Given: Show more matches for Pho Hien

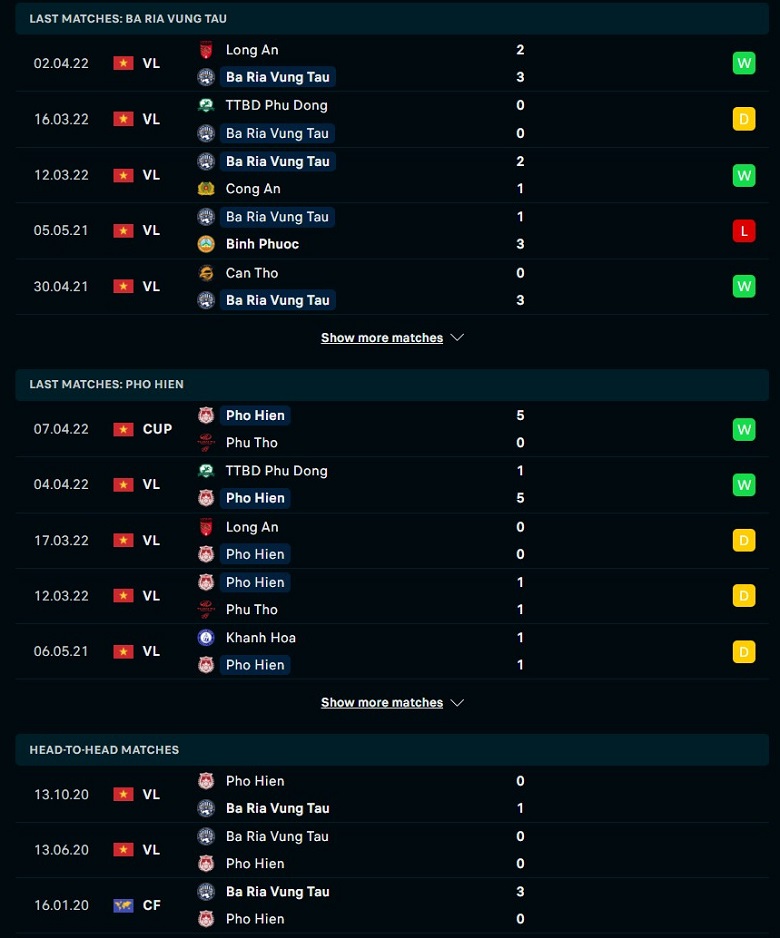Looking at the screenshot, I should [382, 703].
